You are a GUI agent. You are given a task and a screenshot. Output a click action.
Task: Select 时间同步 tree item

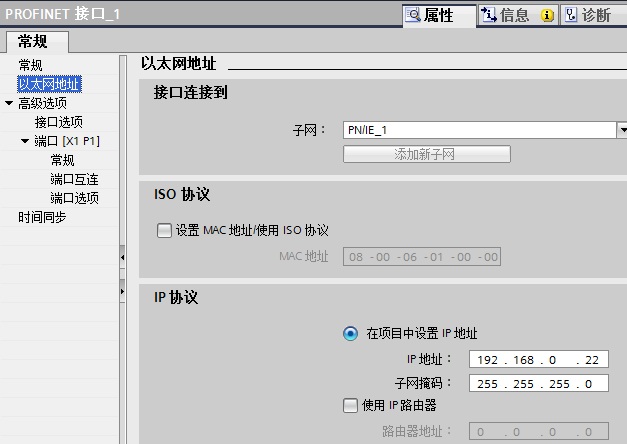click(x=42, y=217)
